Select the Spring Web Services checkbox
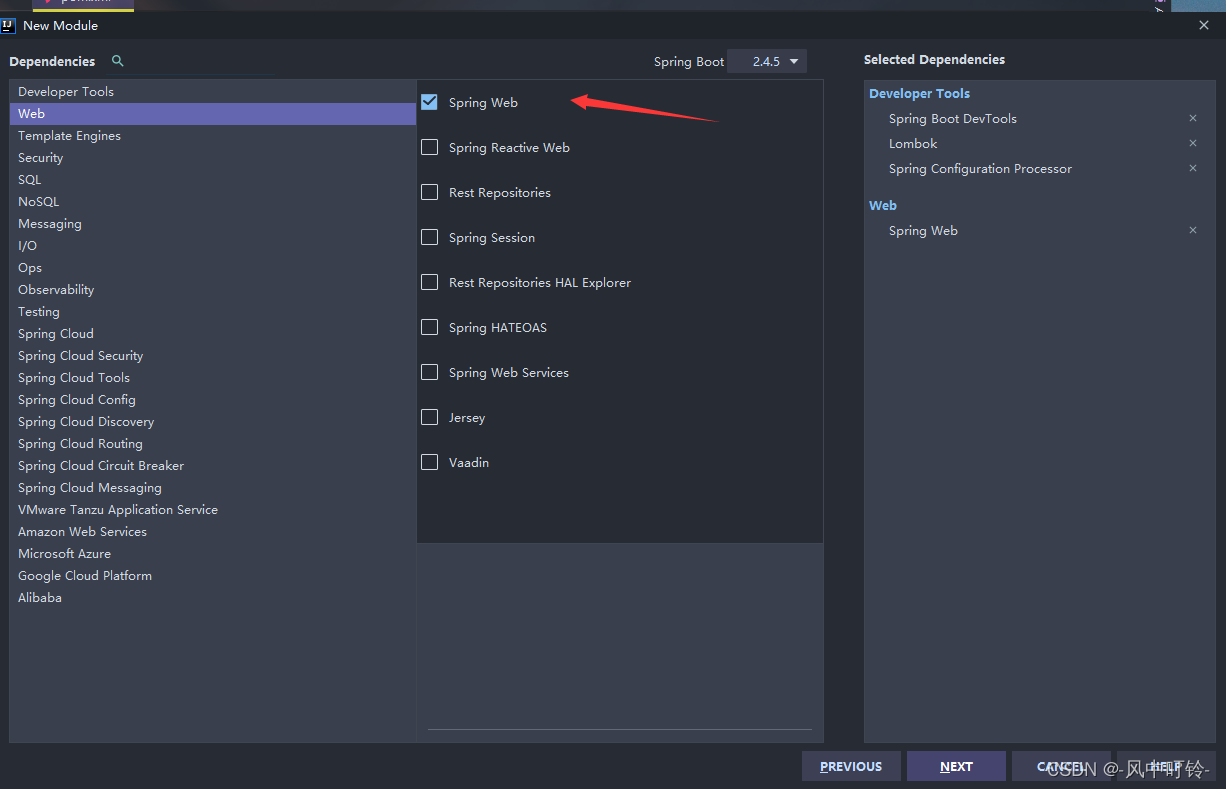Screen dimensions: 1226x789 pyautogui.click(x=430, y=372)
